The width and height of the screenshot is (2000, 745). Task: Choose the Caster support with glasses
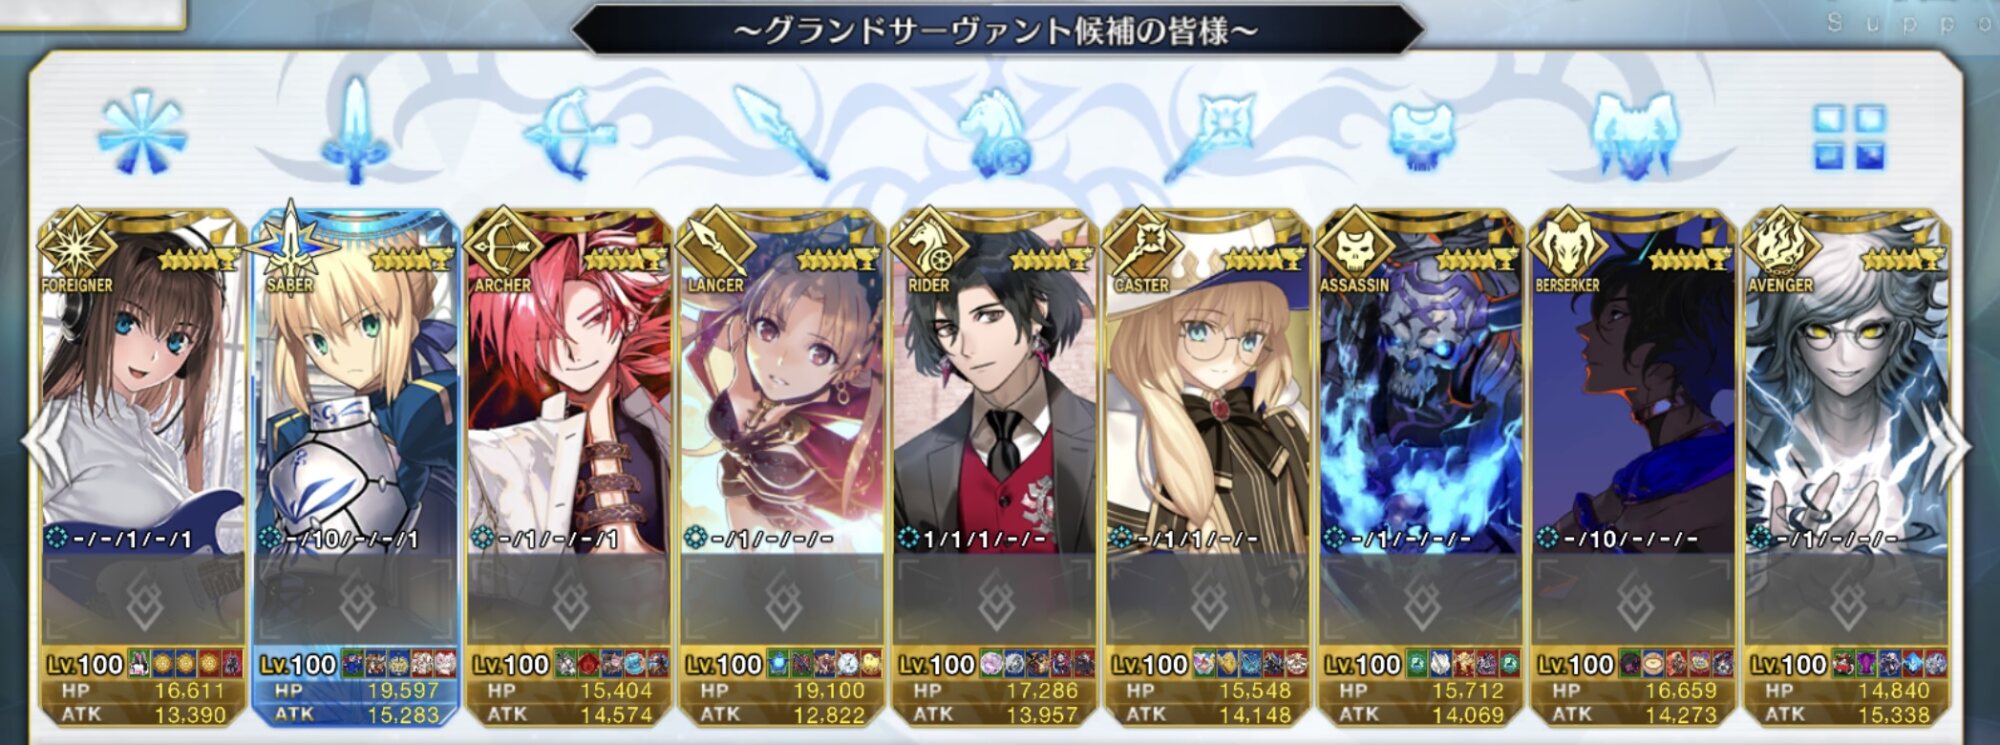1208,468
